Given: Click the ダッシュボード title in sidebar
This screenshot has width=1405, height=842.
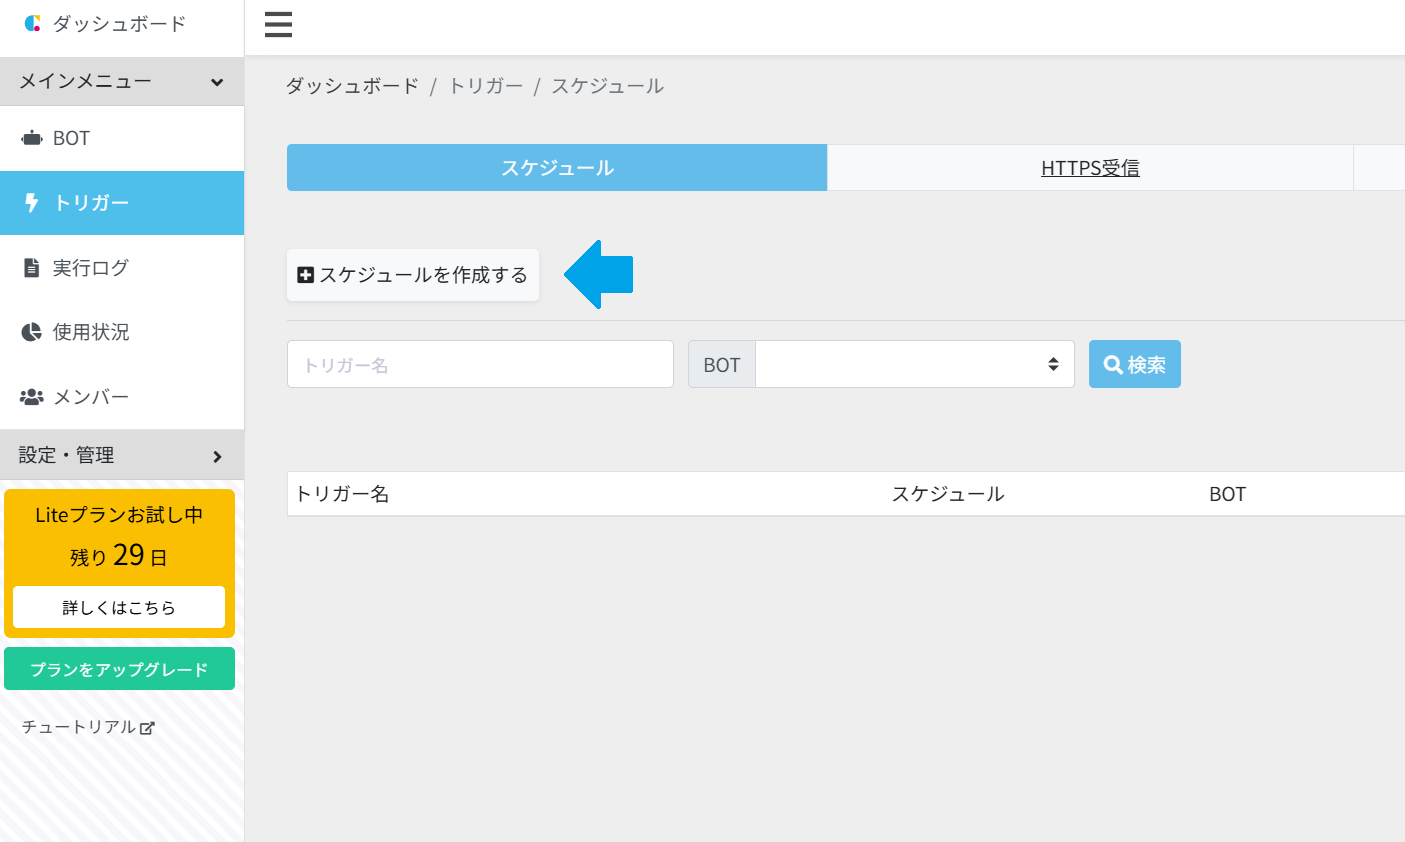Looking at the screenshot, I should tap(119, 24).
